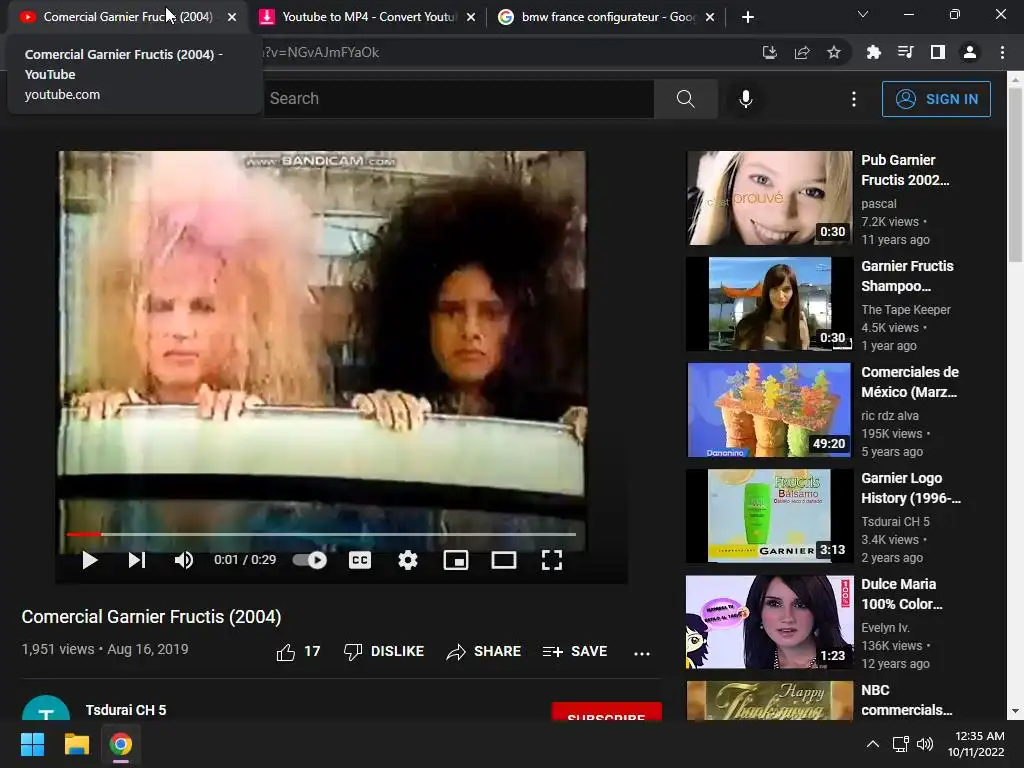Close the bmw france configurateur tab

(x=710, y=18)
